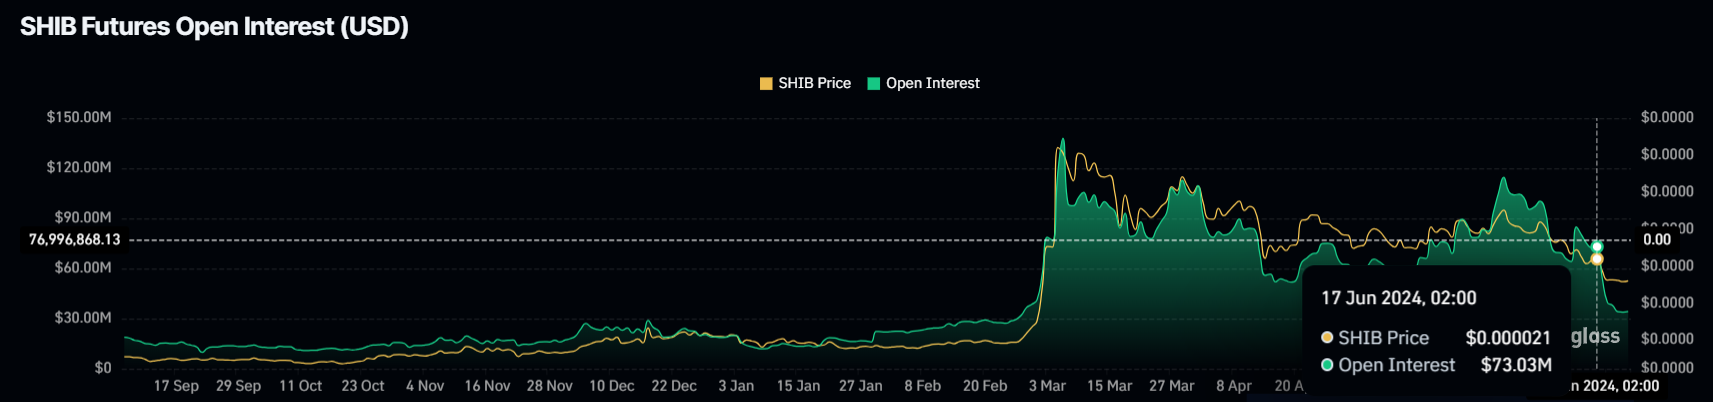Click the SHIB Price label inside the tooltip
The image size is (1713, 402).
coord(1383,338)
